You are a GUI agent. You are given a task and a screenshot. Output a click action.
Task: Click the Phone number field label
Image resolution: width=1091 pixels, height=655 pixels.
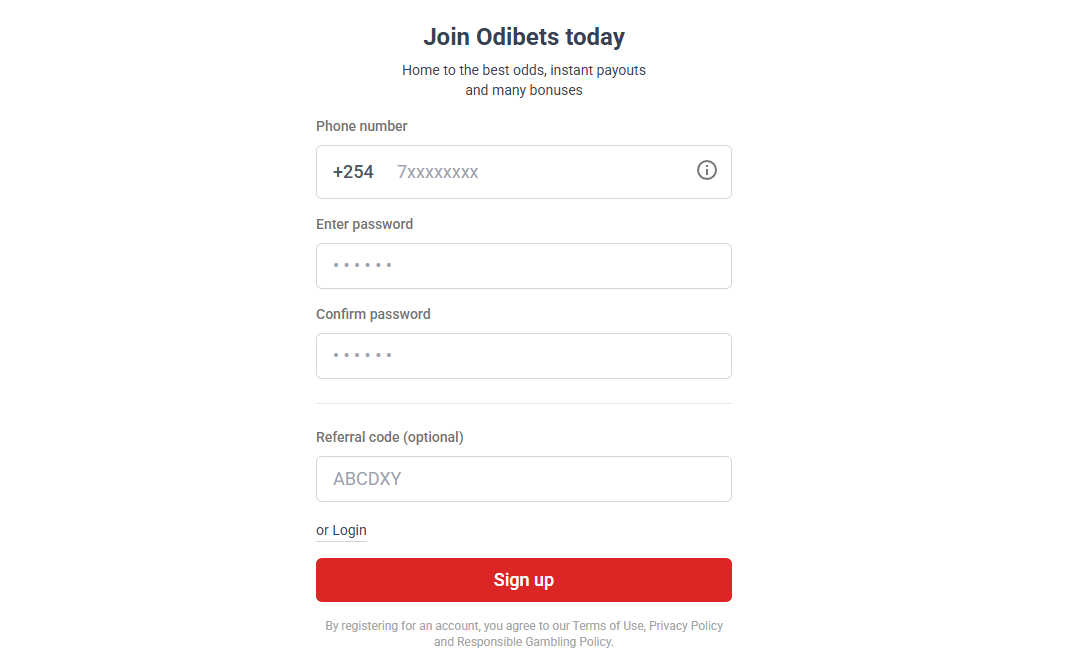(x=361, y=126)
